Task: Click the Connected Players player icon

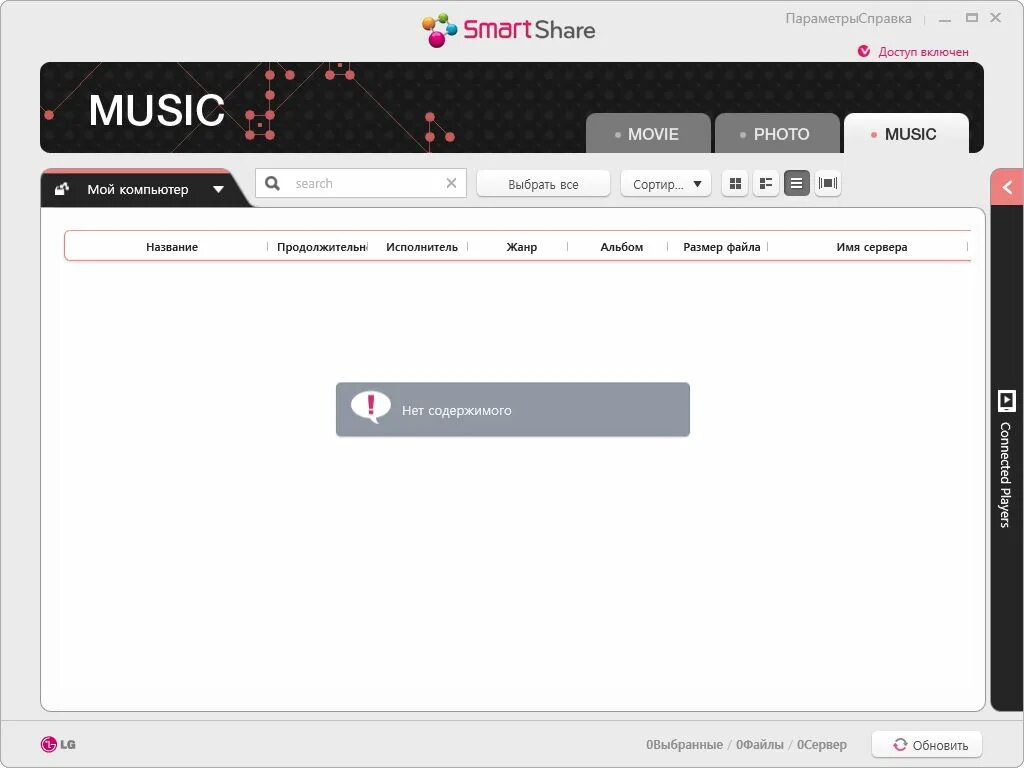Action: [1006, 401]
